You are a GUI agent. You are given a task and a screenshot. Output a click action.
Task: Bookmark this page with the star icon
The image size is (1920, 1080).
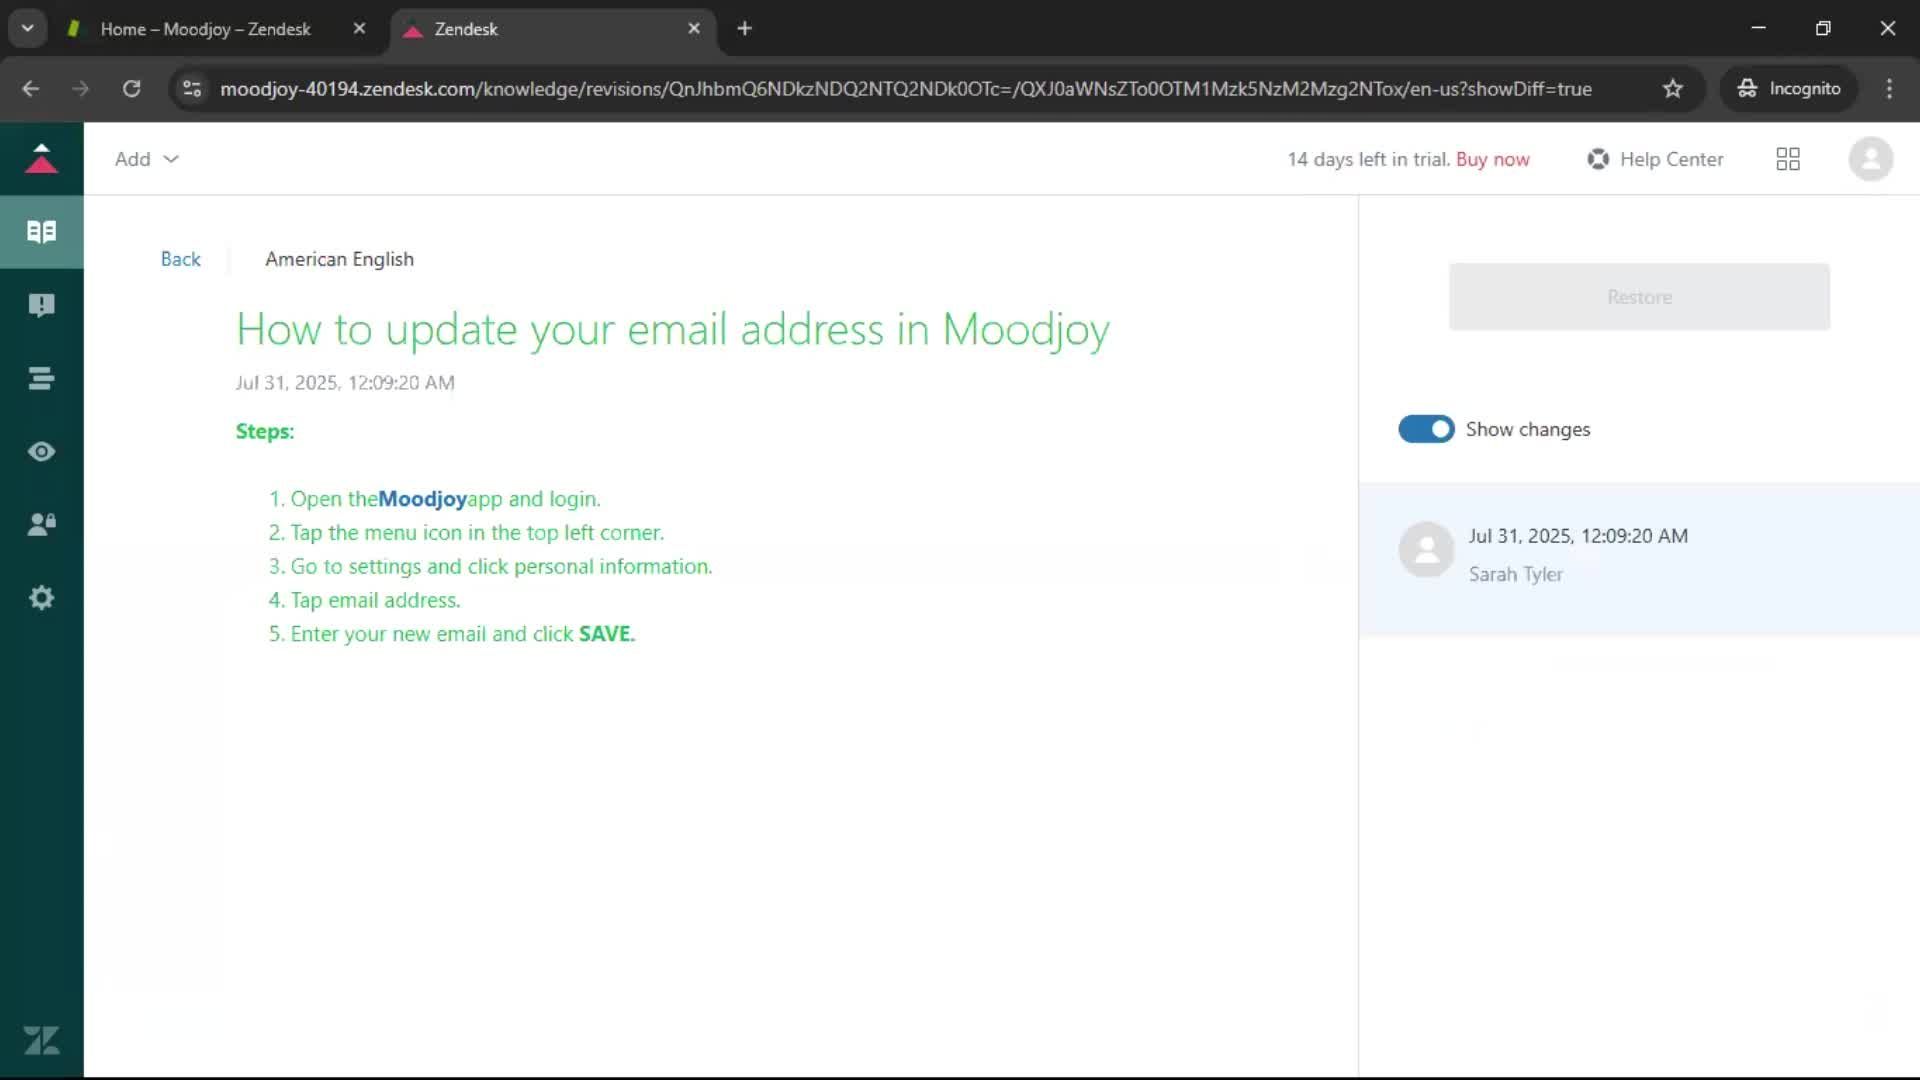tap(1673, 89)
